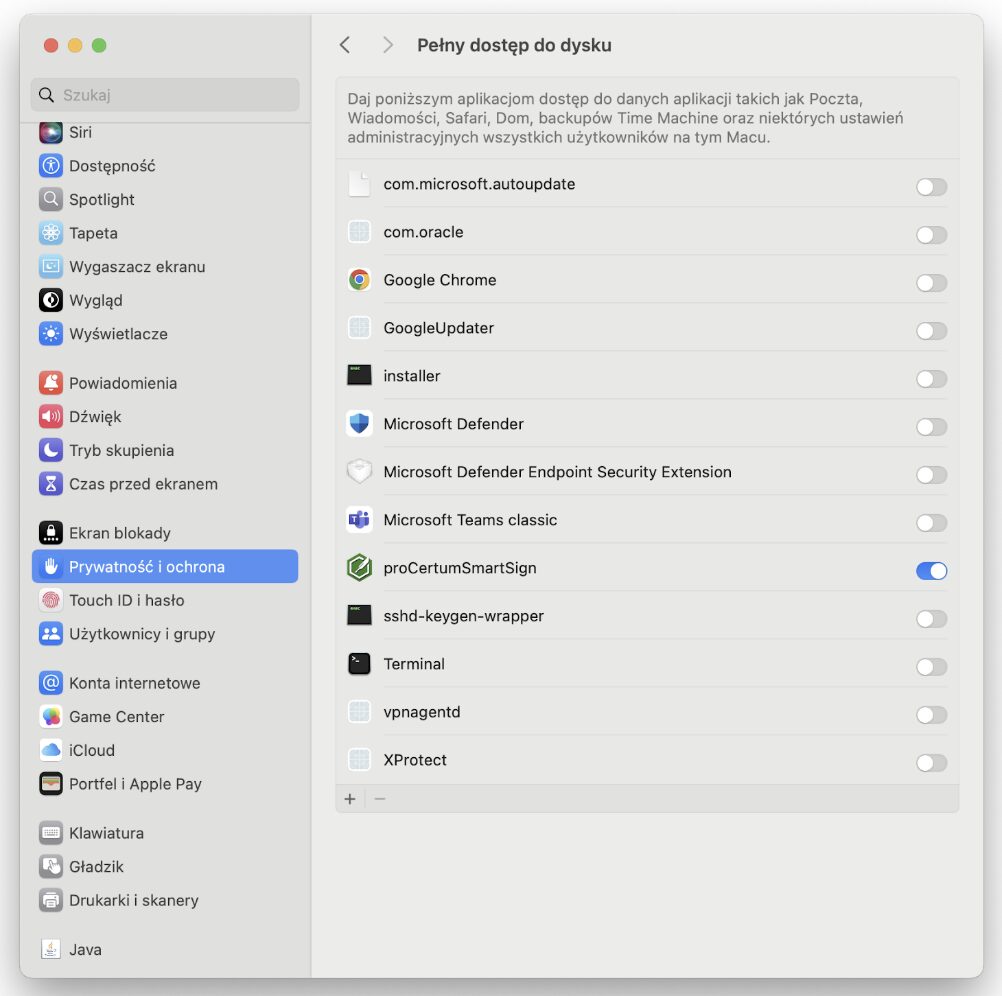Viewport: 1002px width, 996px height.
Task: Open Użytkownicy i grupy icon
Action: tap(51, 634)
